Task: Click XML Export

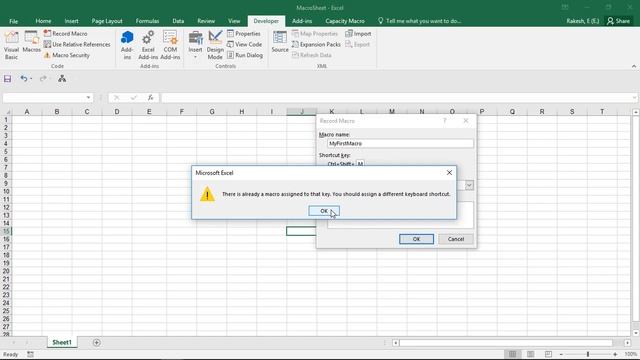Action: (358, 44)
